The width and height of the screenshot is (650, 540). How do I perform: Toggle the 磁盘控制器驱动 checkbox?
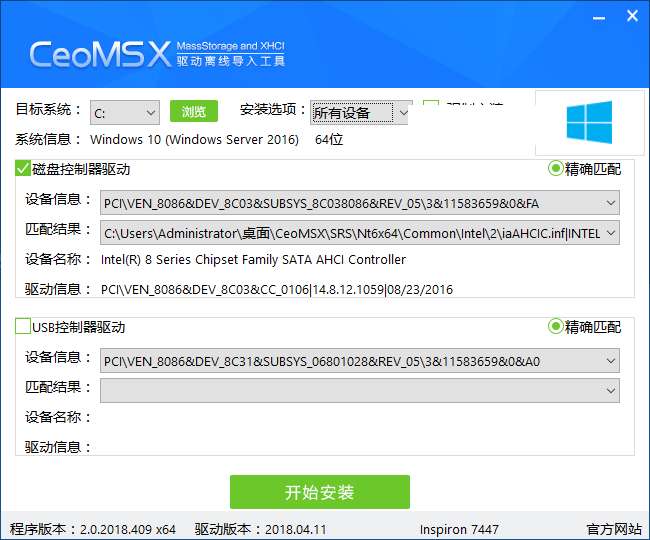[x=23, y=169]
